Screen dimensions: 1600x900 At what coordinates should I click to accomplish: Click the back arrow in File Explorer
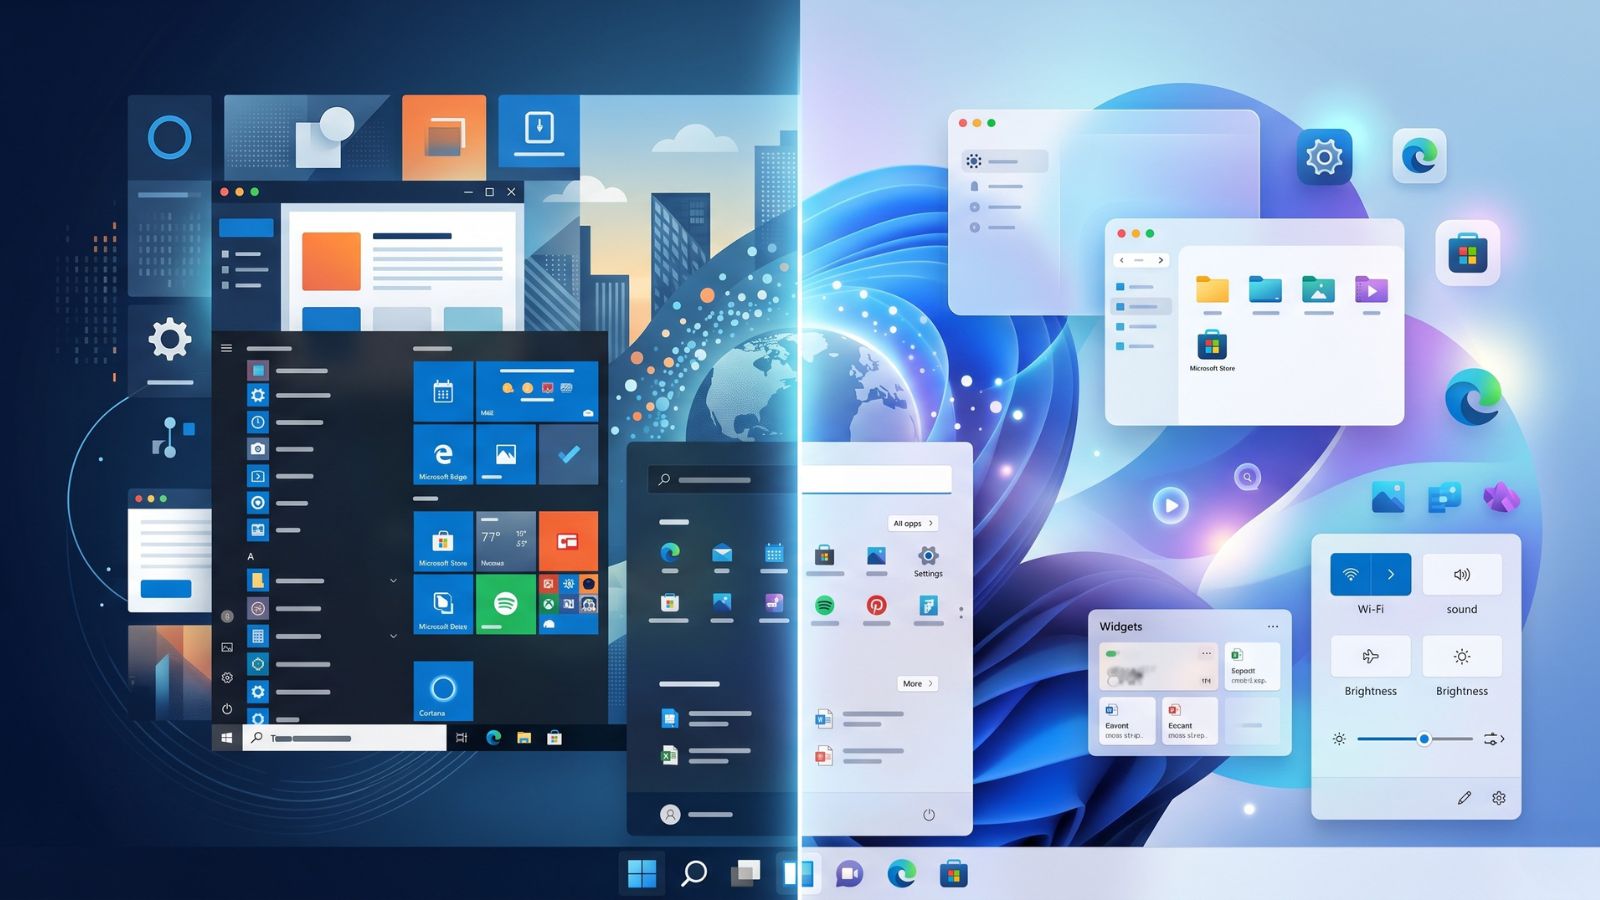[1122, 260]
